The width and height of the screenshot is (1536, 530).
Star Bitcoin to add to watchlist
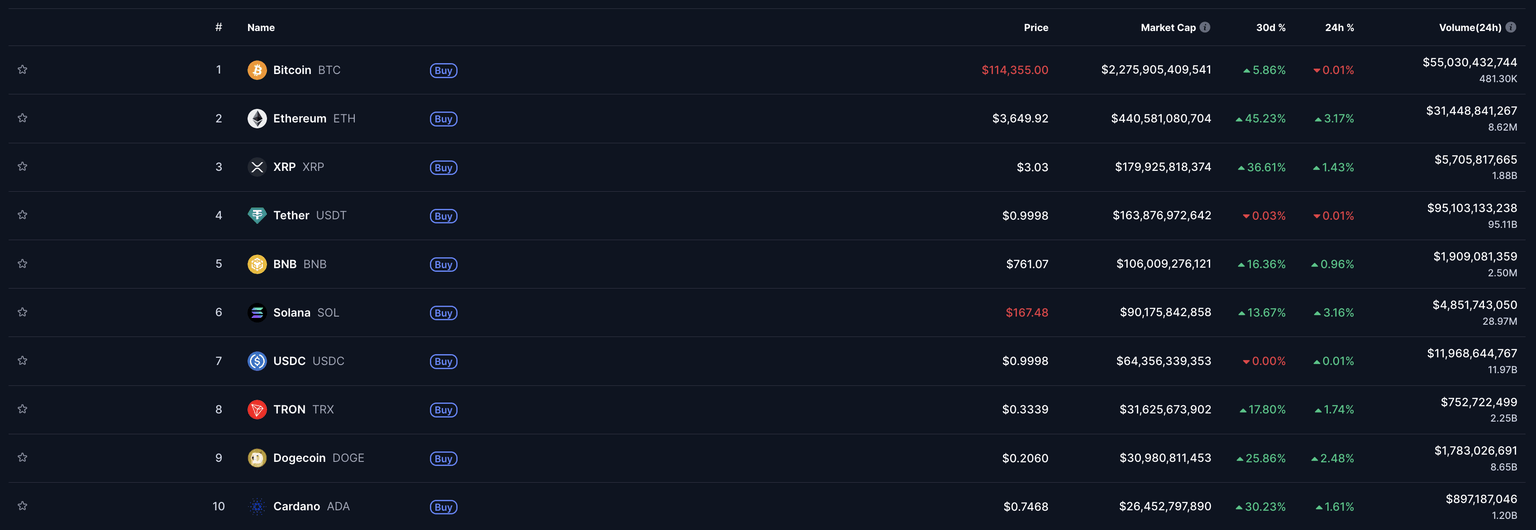22,70
